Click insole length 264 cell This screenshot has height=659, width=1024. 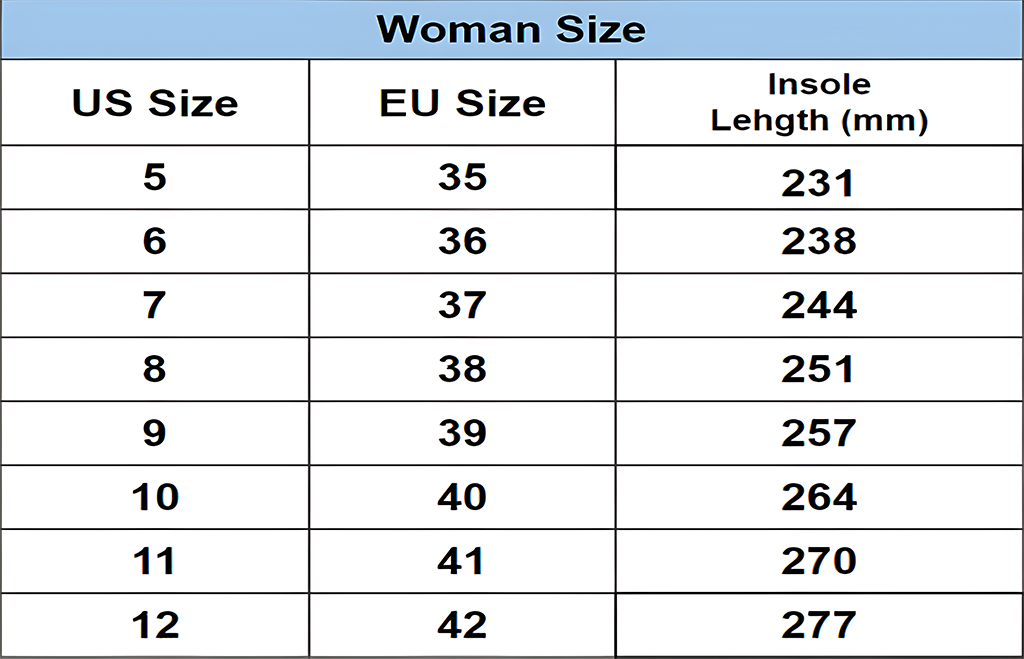point(819,497)
